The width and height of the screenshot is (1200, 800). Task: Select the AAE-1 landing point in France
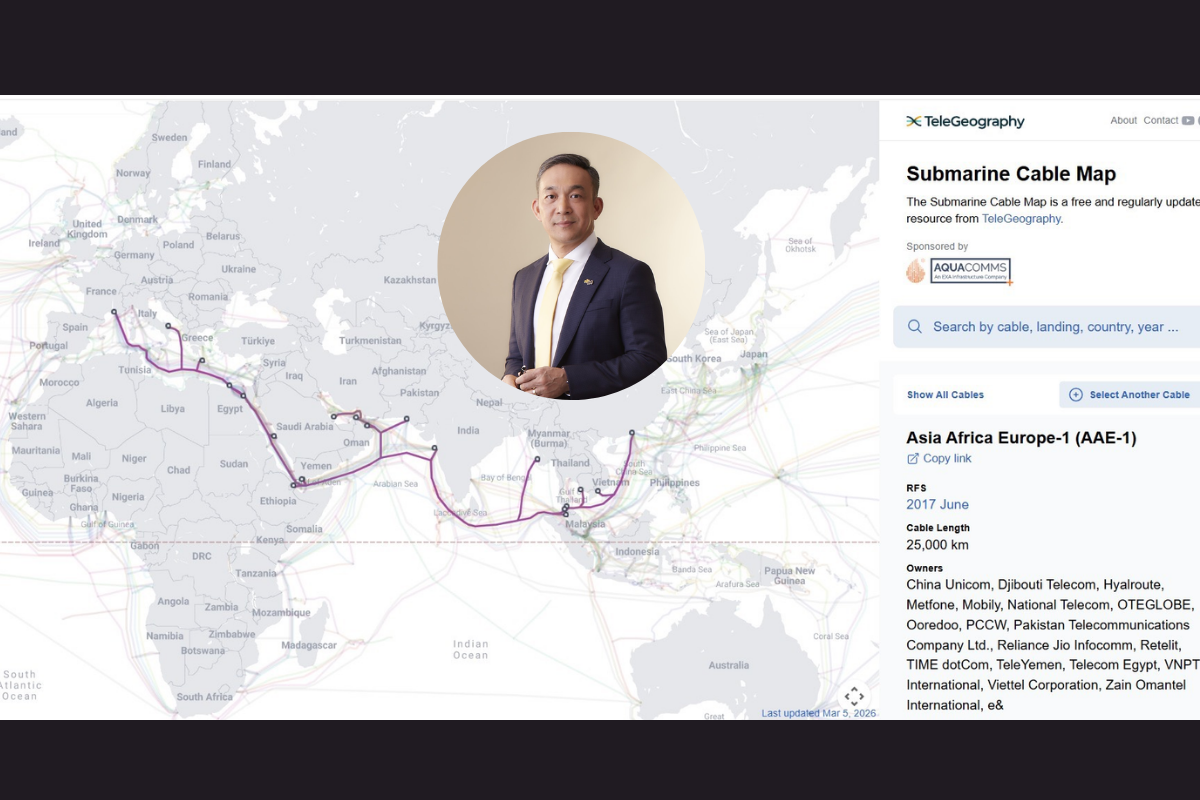114,312
